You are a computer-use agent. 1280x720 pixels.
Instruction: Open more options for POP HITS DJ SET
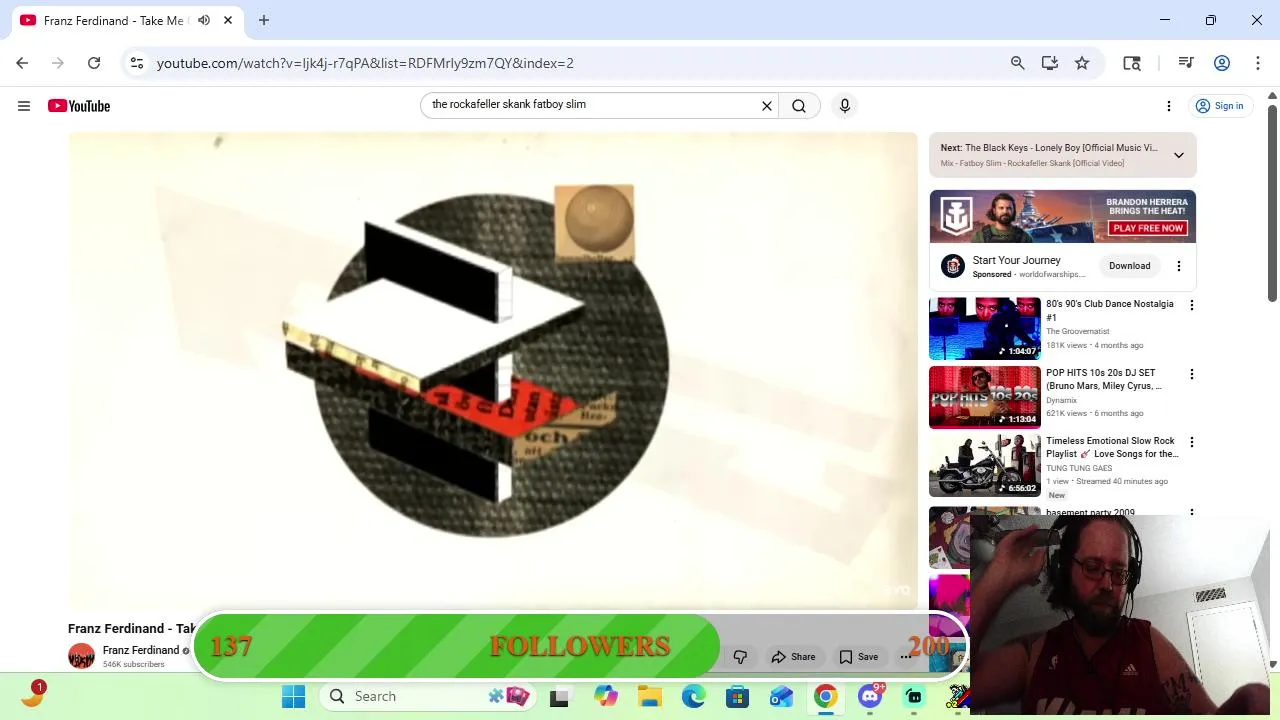1191,374
